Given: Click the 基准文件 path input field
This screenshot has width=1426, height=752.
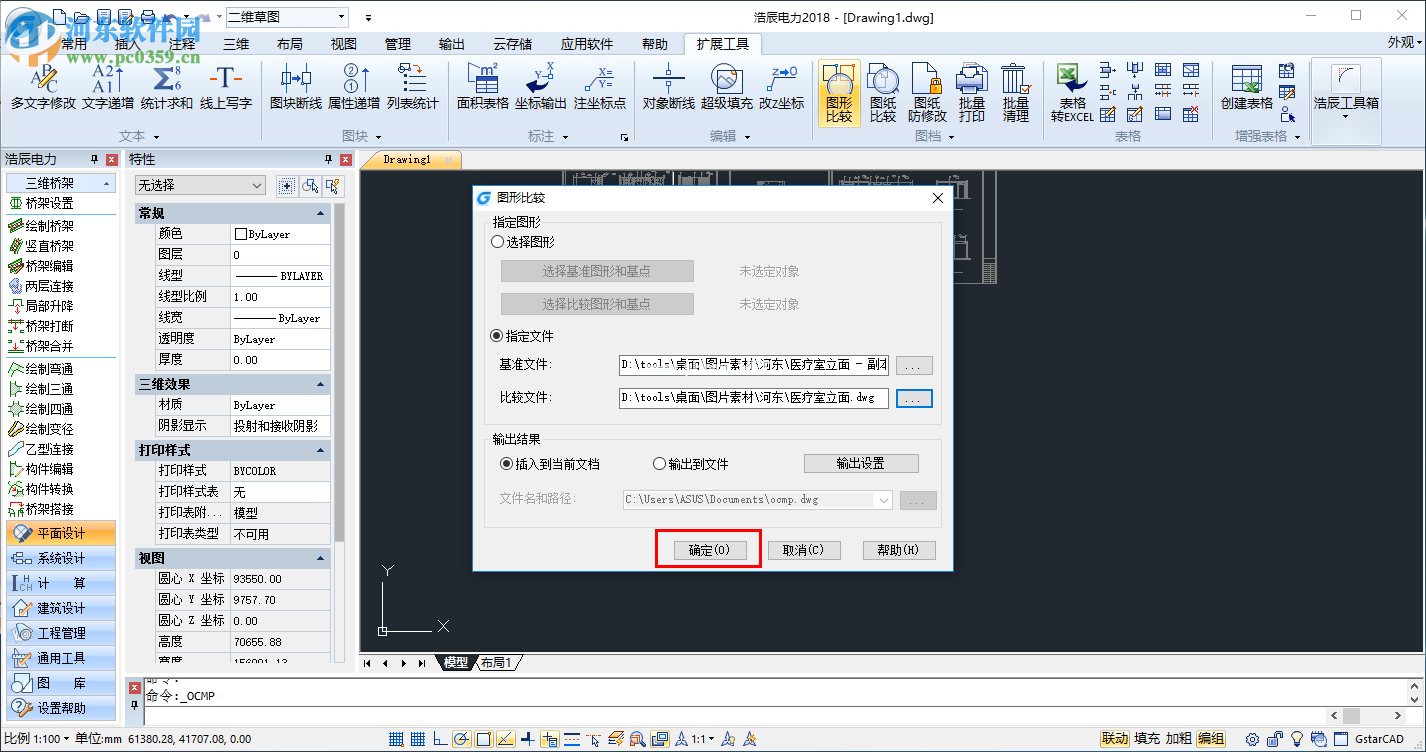Looking at the screenshot, I should tap(754, 365).
